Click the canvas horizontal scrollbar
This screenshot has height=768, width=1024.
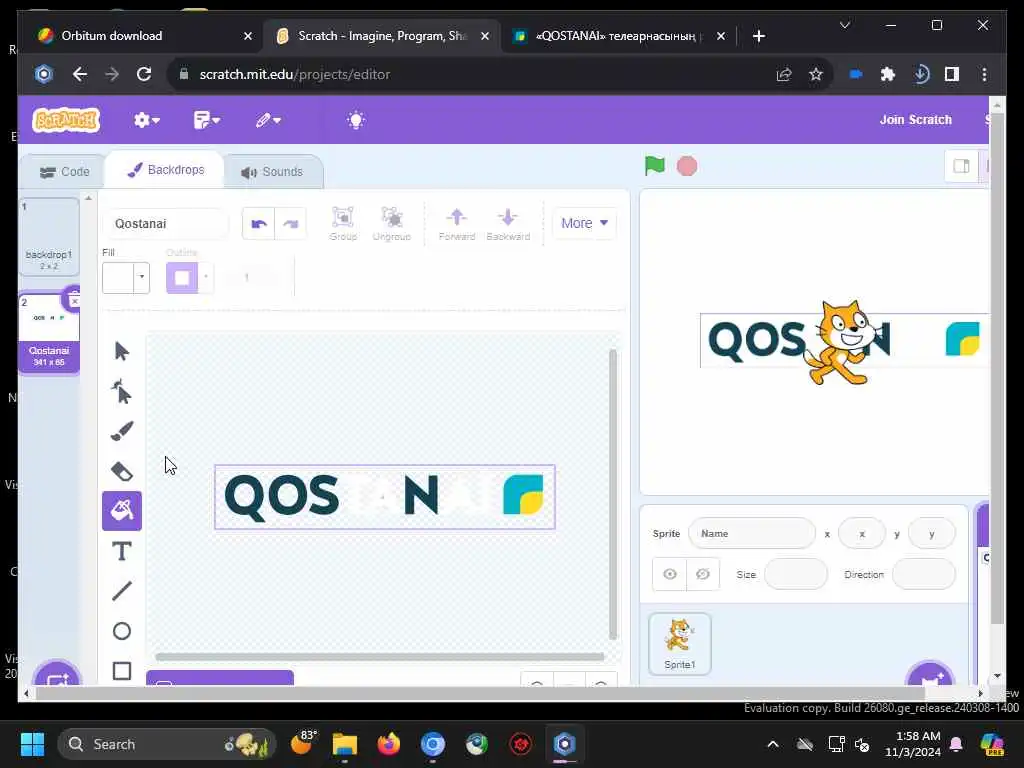pyautogui.click(x=379, y=656)
